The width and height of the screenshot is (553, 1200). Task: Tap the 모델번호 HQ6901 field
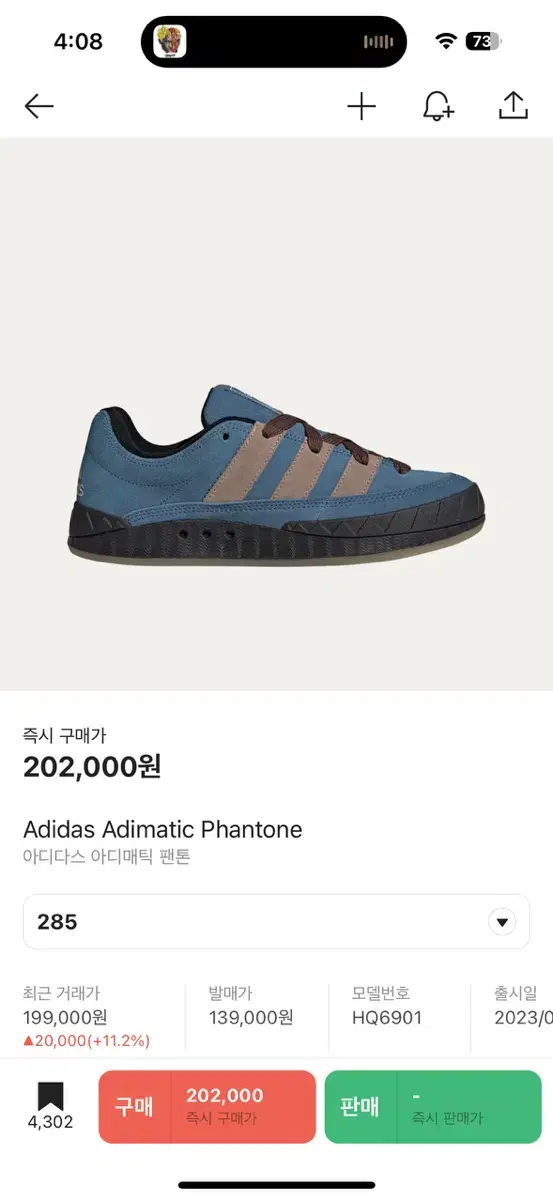point(387,1006)
